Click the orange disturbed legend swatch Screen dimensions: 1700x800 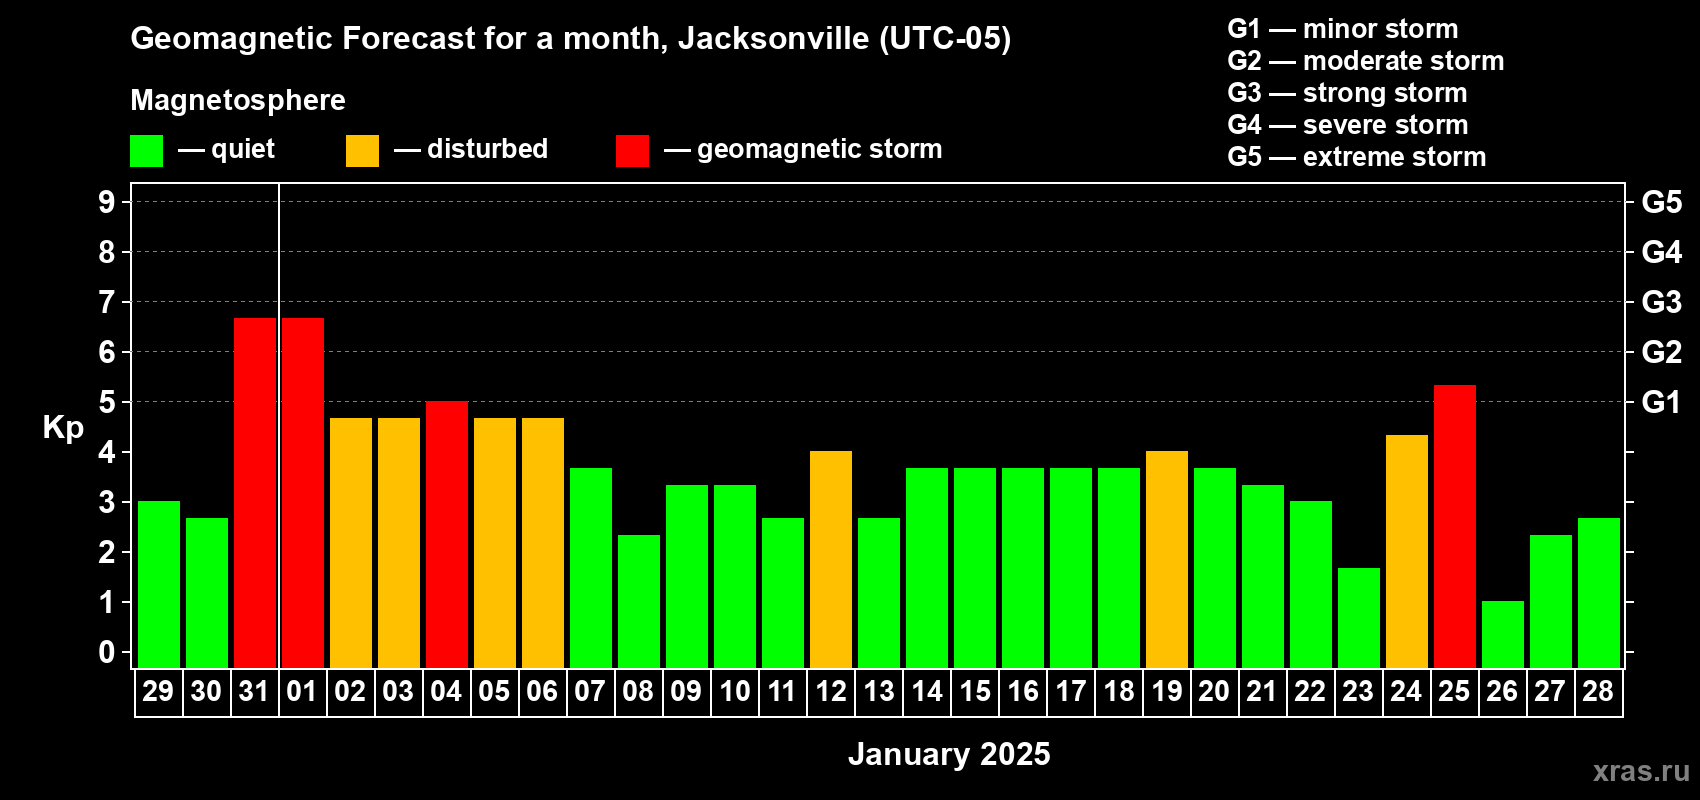(362, 151)
